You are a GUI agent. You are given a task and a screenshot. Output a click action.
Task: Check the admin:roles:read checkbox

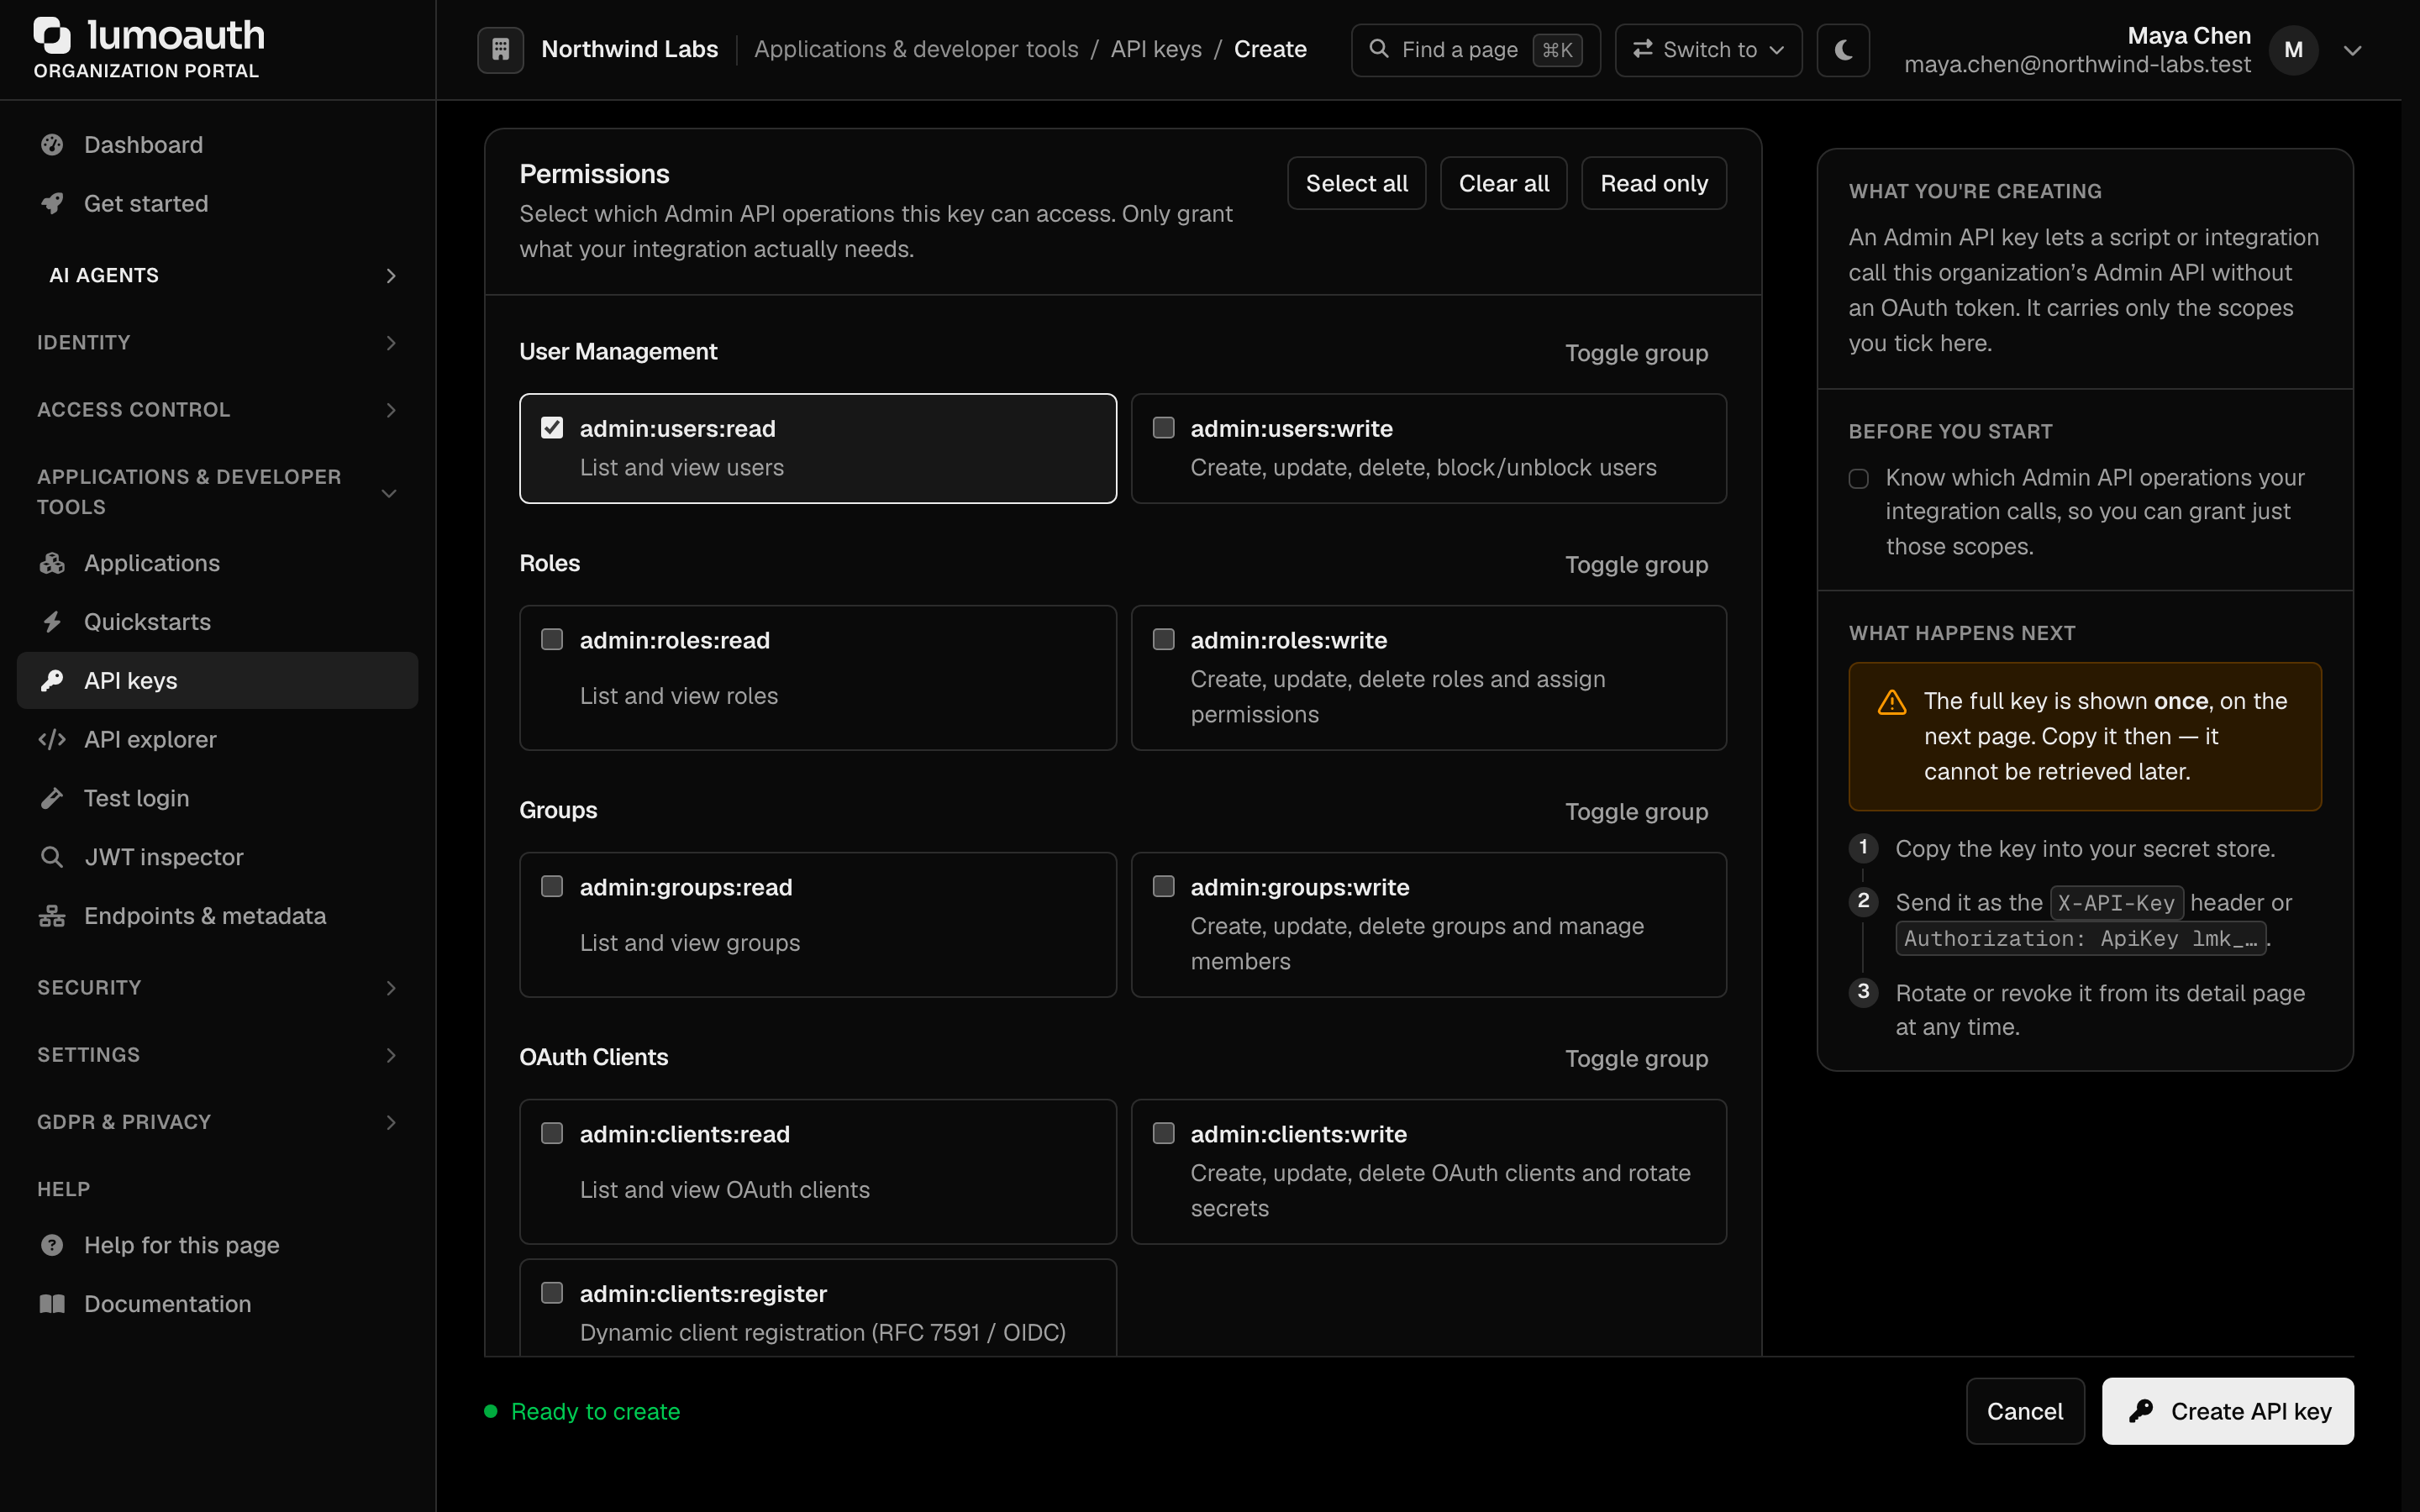click(x=552, y=639)
